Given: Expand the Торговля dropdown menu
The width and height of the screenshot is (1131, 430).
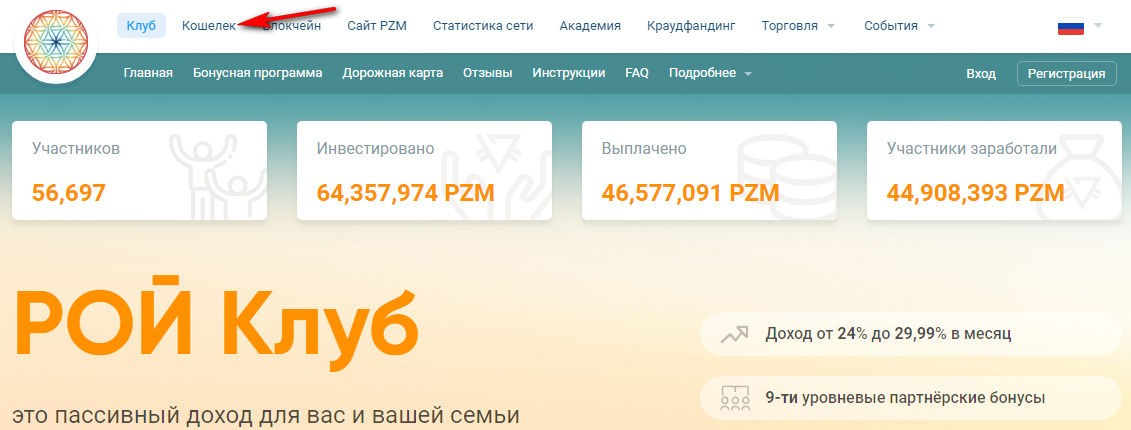Looking at the screenshot, I should coord(798,25).
